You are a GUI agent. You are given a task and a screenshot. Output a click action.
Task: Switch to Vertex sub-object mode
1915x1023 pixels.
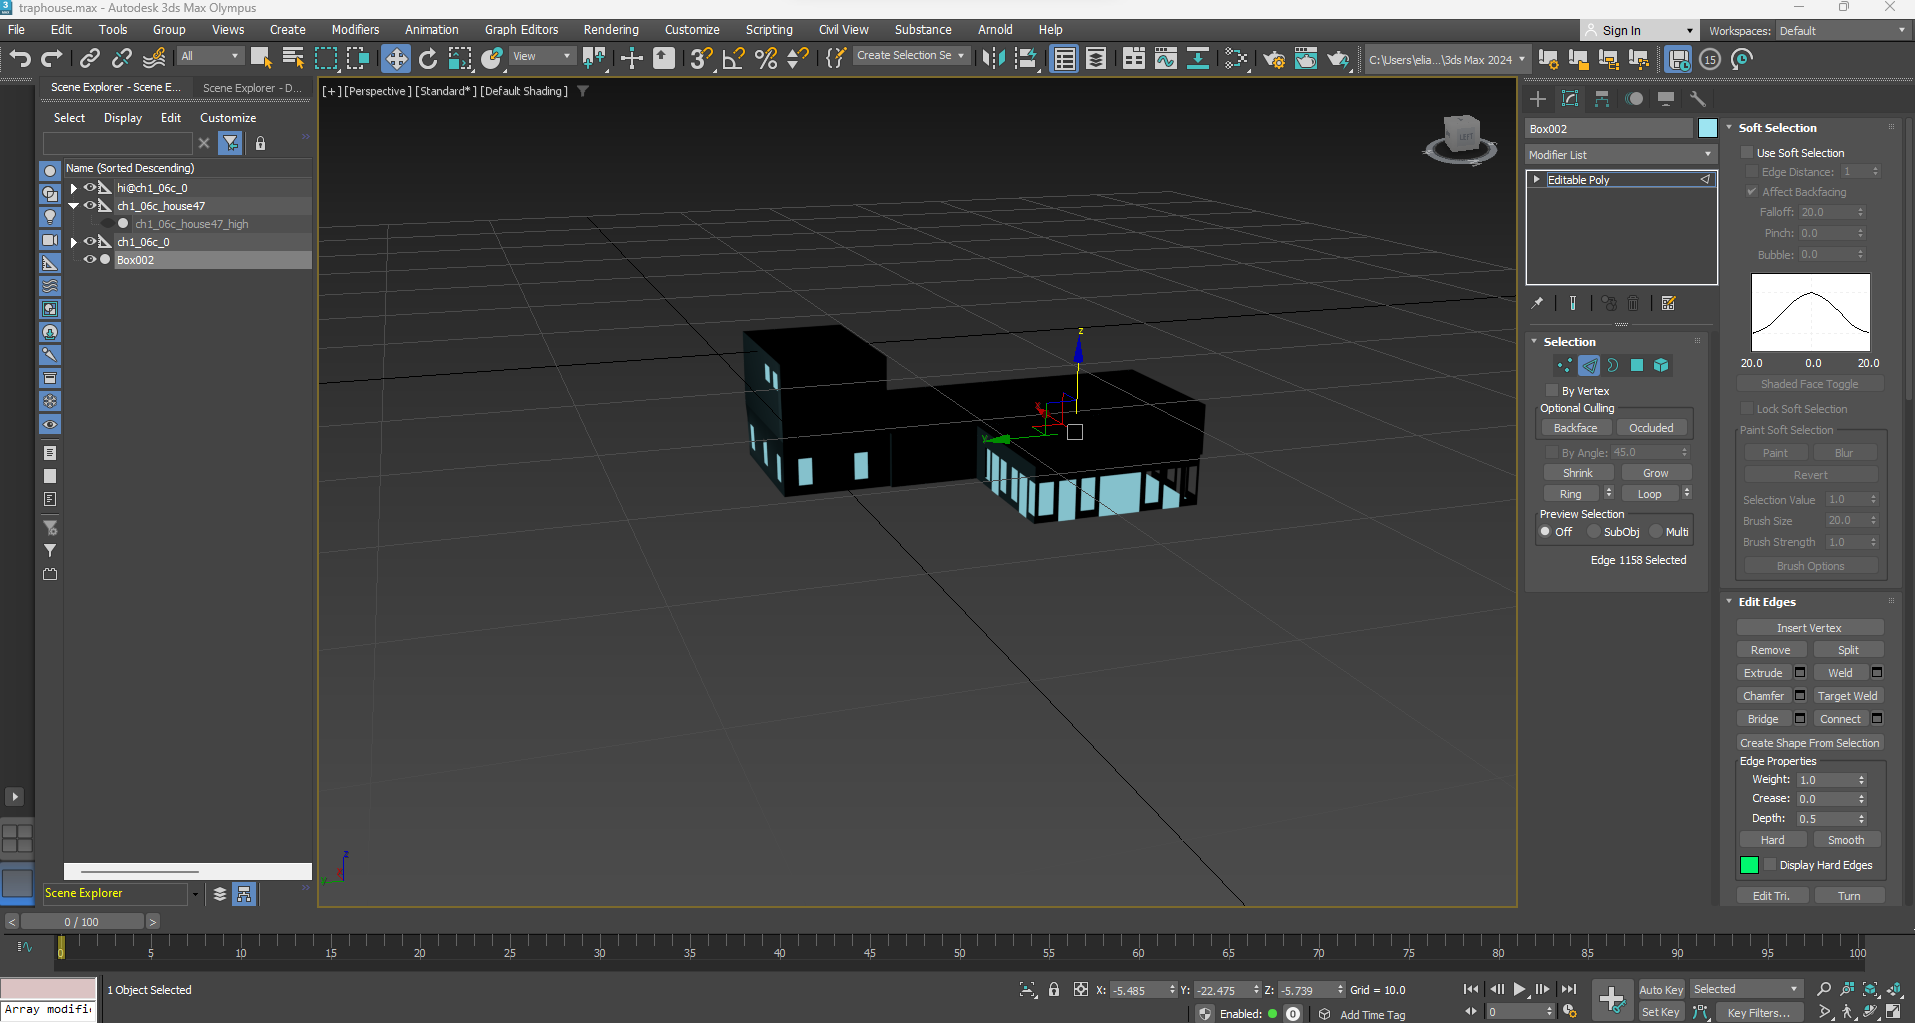[1563, 366]
